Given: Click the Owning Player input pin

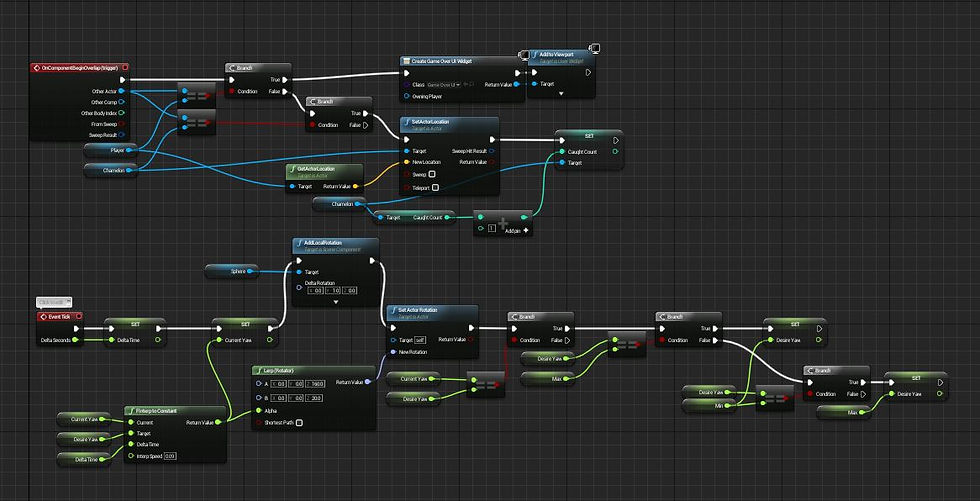Looking at the screenshot, I should click(407, 96).
